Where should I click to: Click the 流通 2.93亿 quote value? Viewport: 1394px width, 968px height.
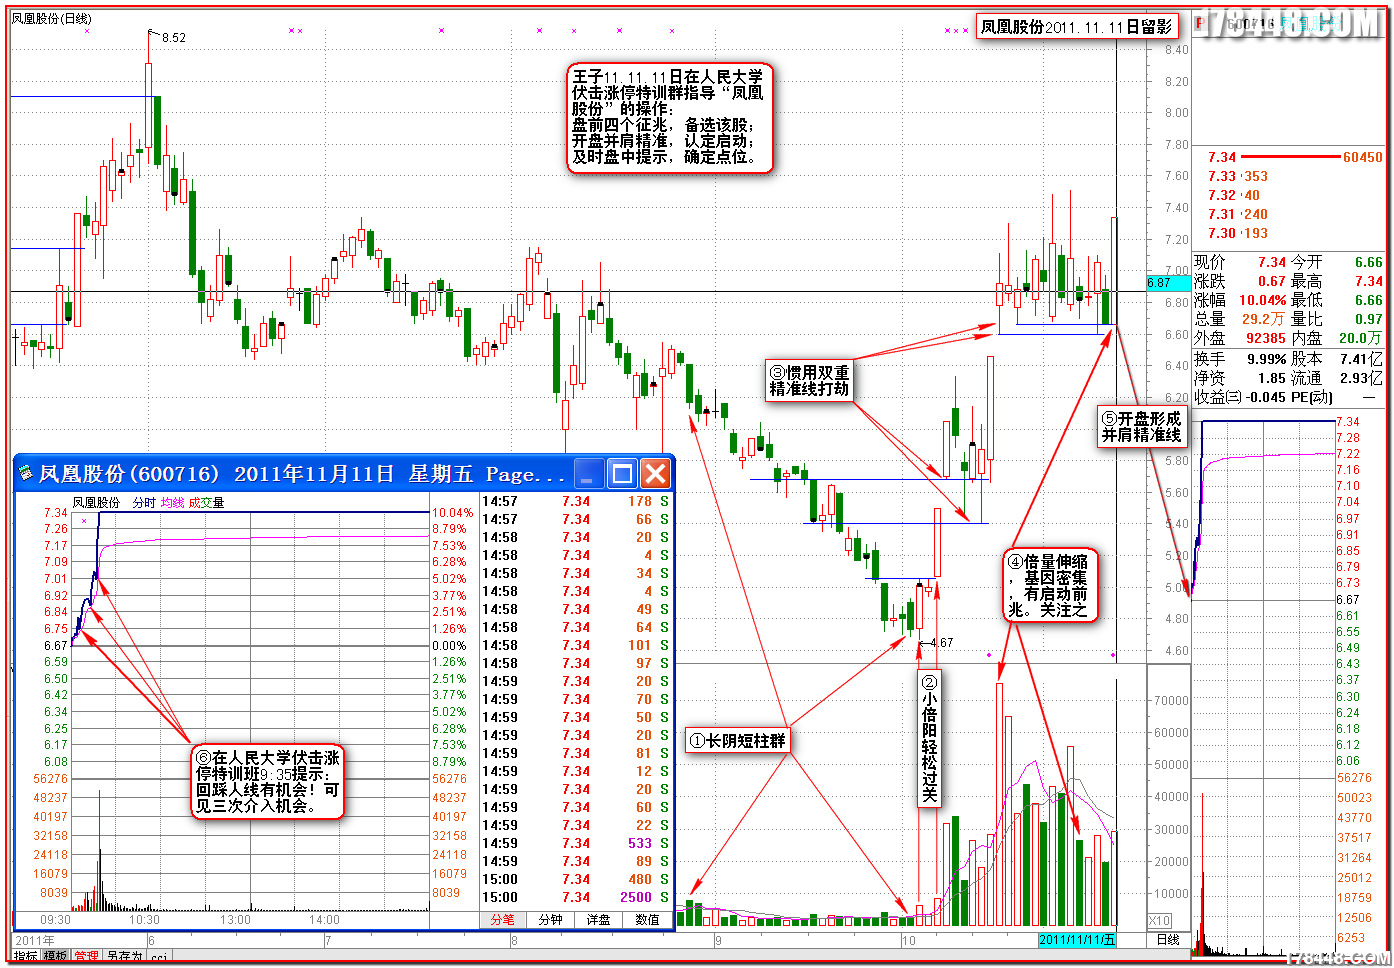click(1362, 378)
